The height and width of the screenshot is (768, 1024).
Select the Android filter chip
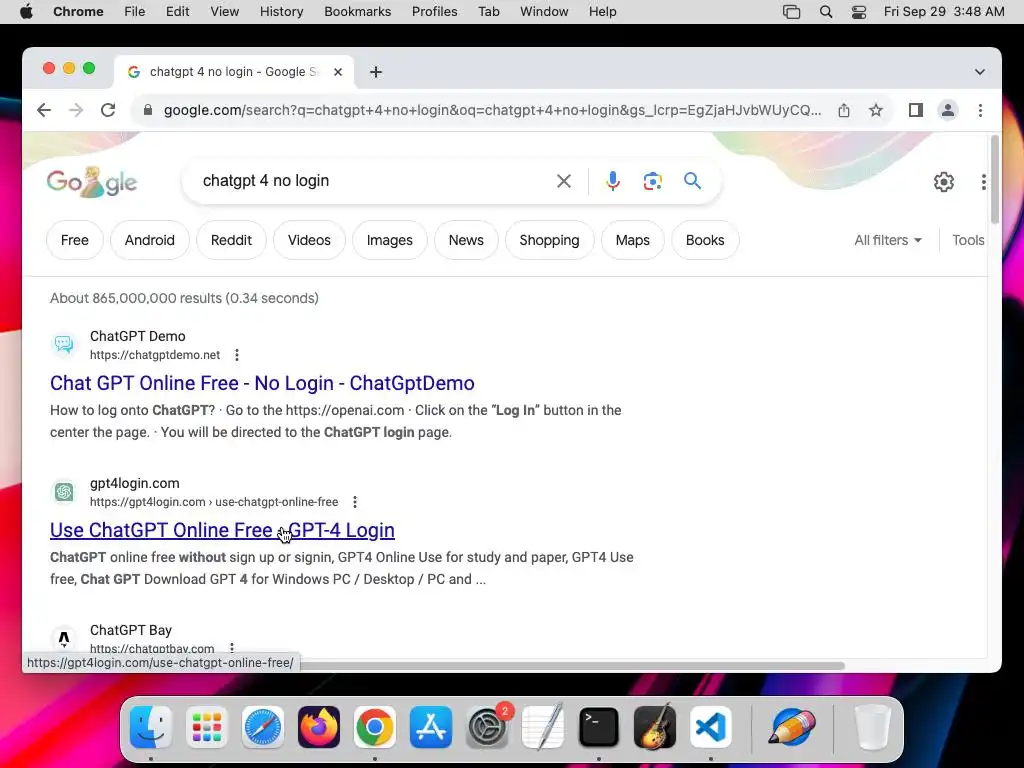click(150, 240)
